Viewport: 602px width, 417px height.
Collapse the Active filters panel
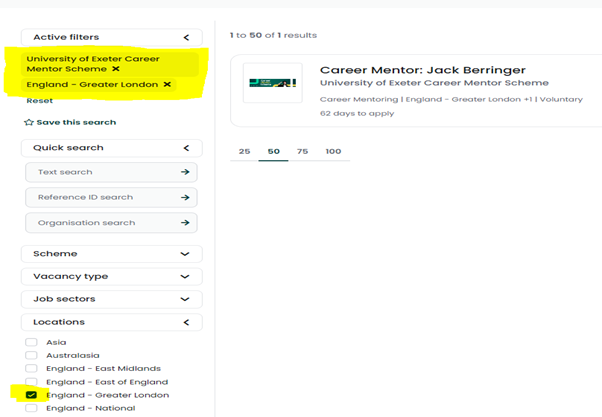click(185, 37)
